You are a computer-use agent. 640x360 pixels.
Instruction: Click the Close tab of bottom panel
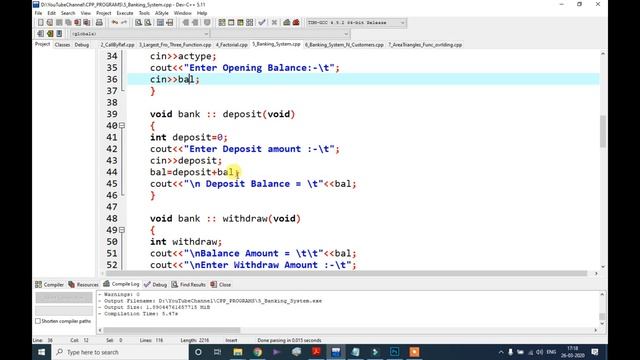pyautogui.click(x=221, y=284)
